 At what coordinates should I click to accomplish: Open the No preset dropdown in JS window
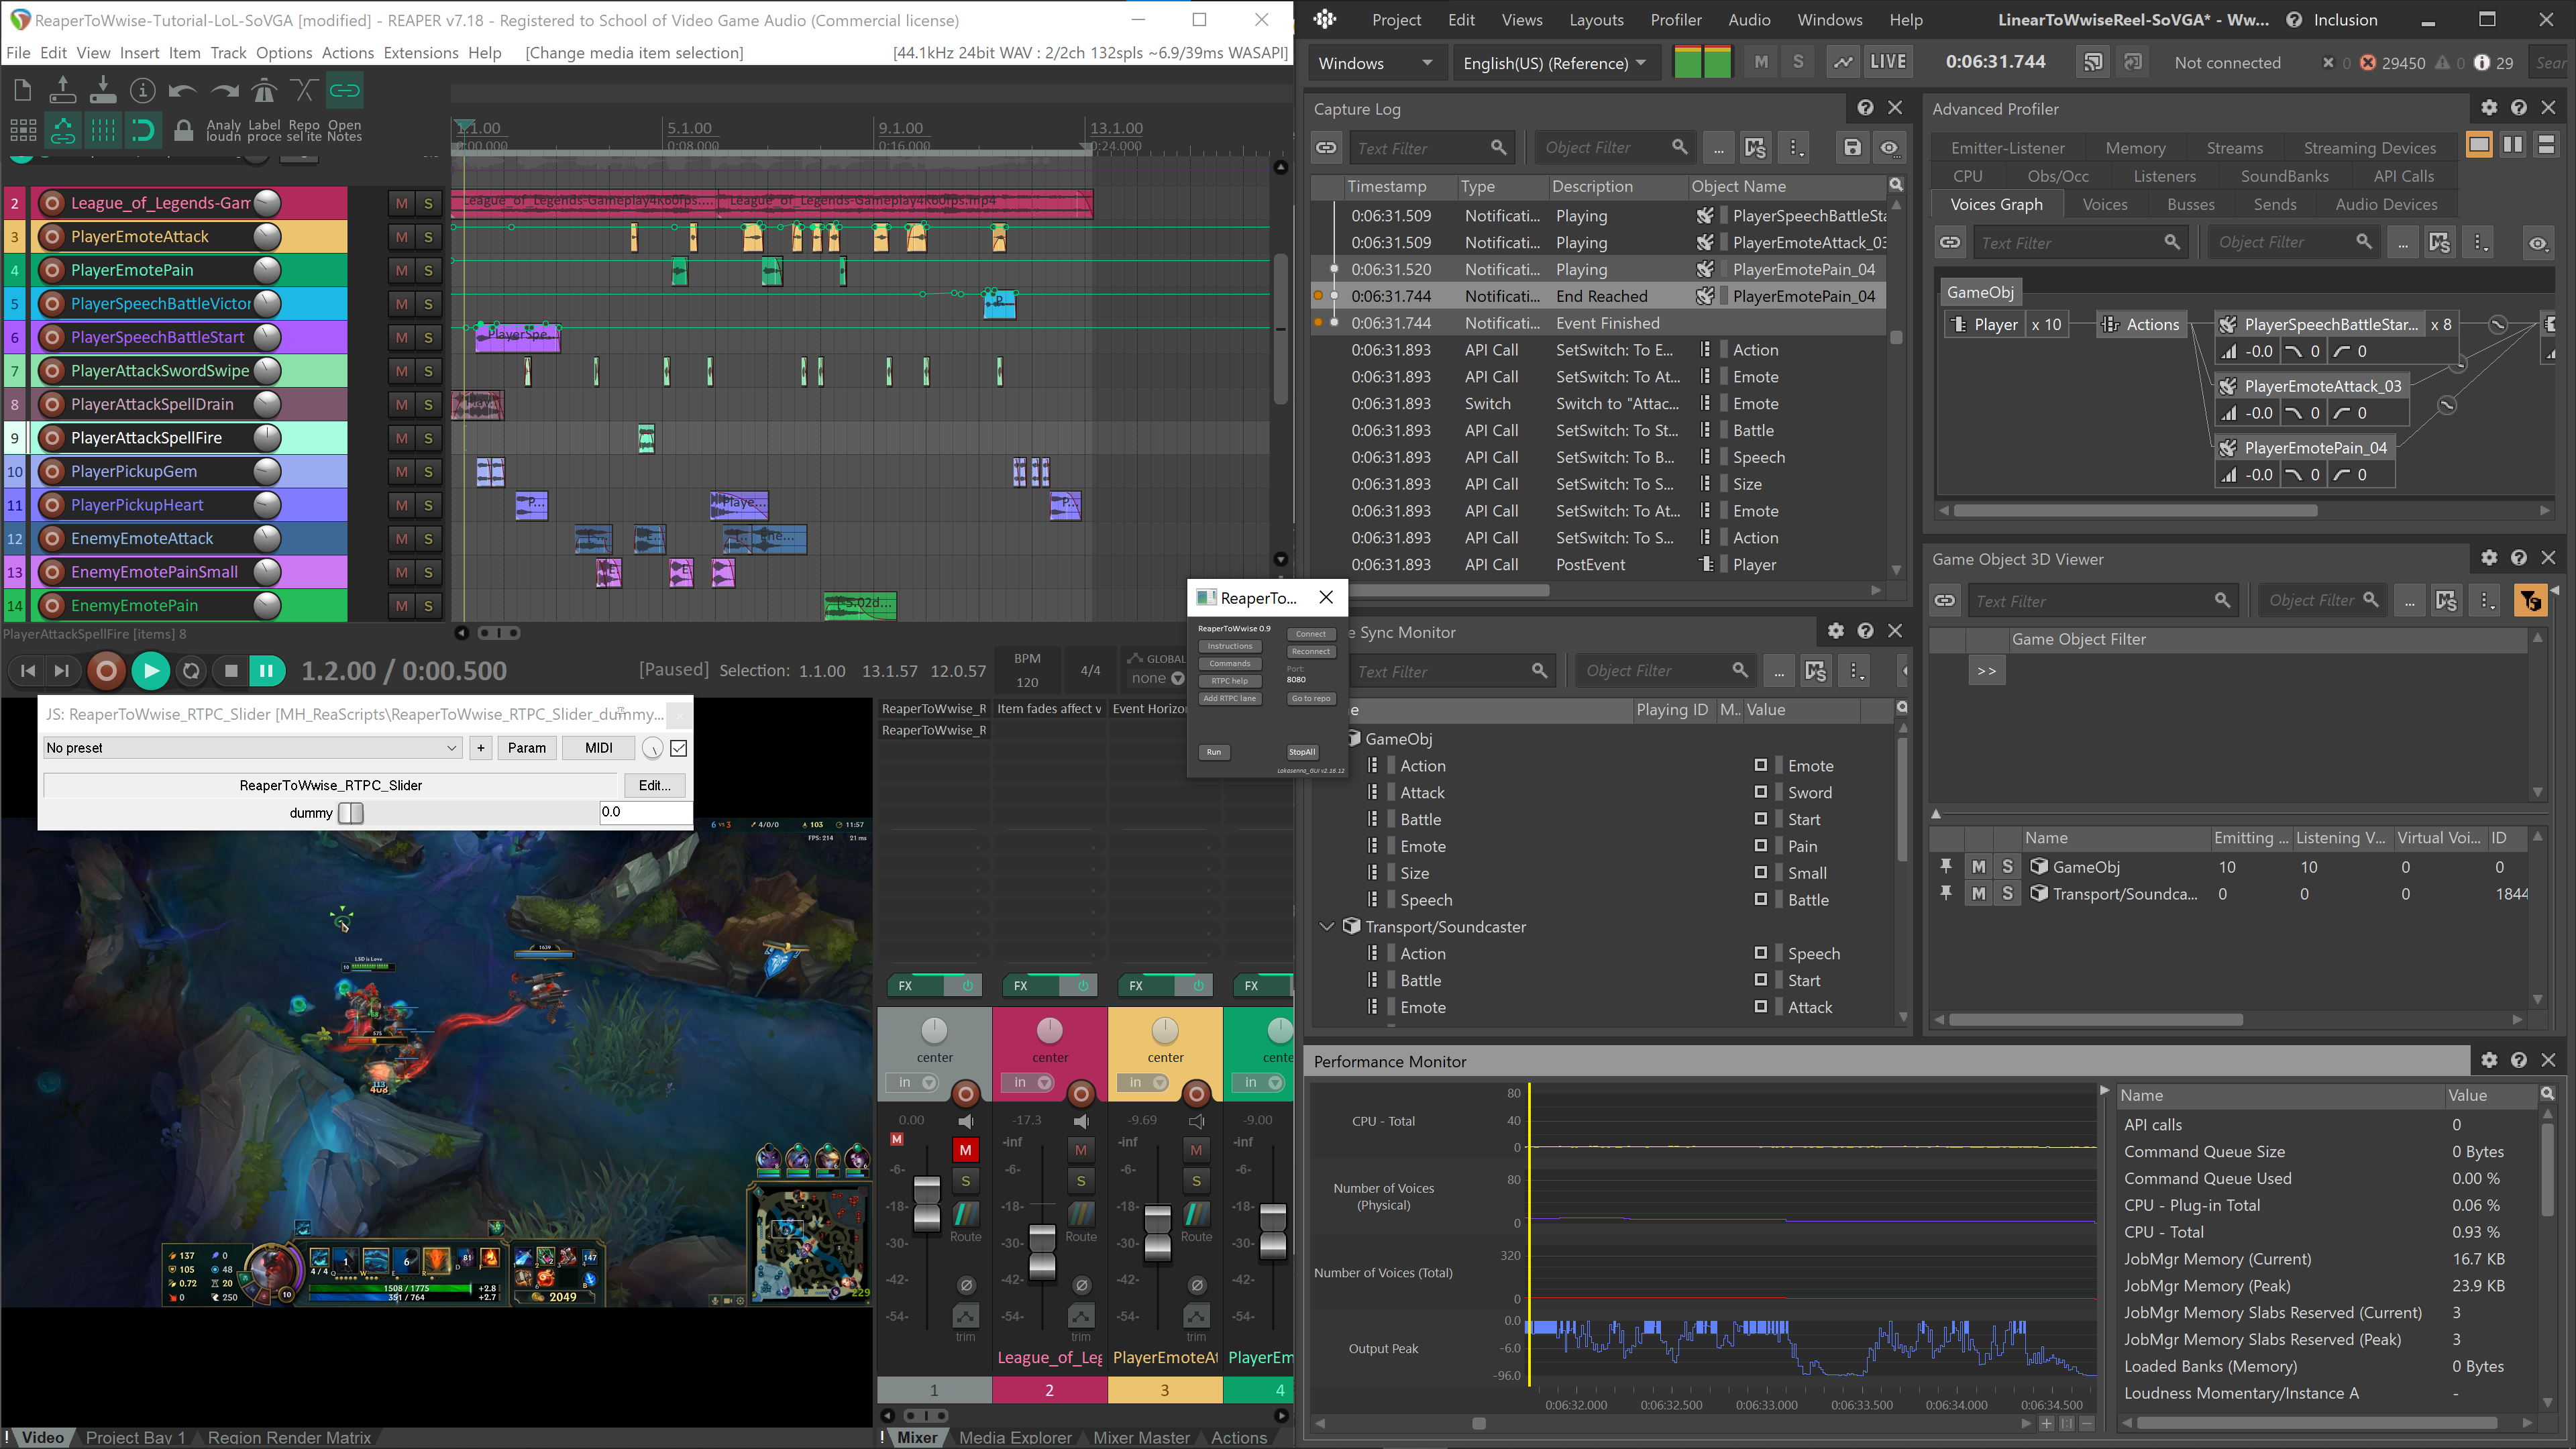click(252, 748)
